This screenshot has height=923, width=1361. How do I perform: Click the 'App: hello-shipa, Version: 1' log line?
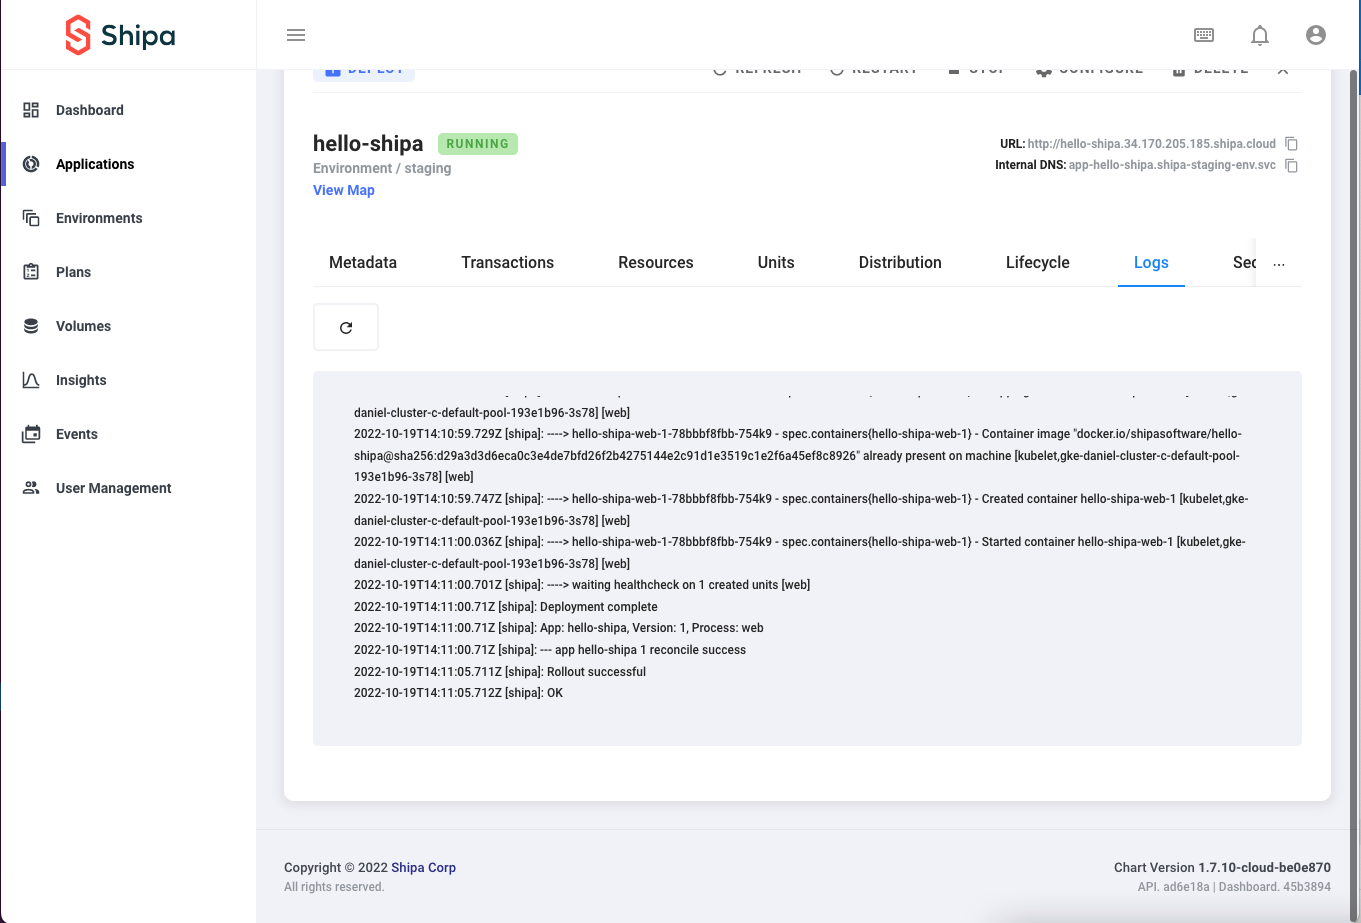pos(559,628)
